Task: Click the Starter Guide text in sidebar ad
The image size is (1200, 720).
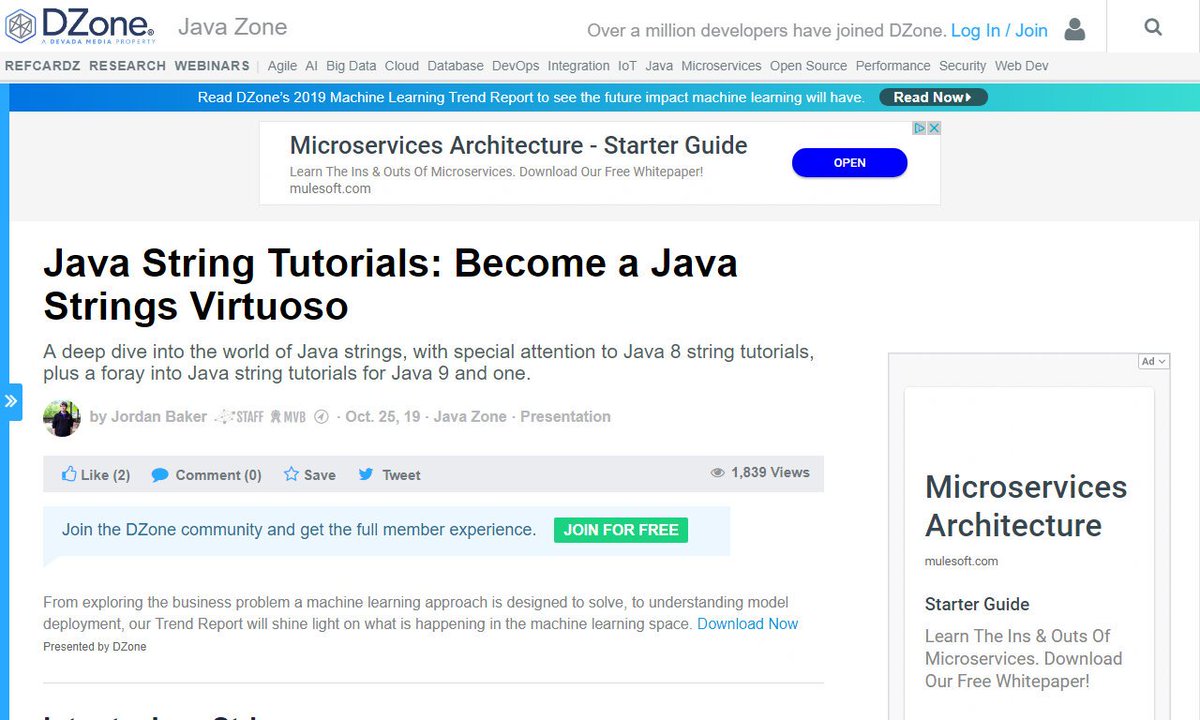Action: click(x=977, y=604)
